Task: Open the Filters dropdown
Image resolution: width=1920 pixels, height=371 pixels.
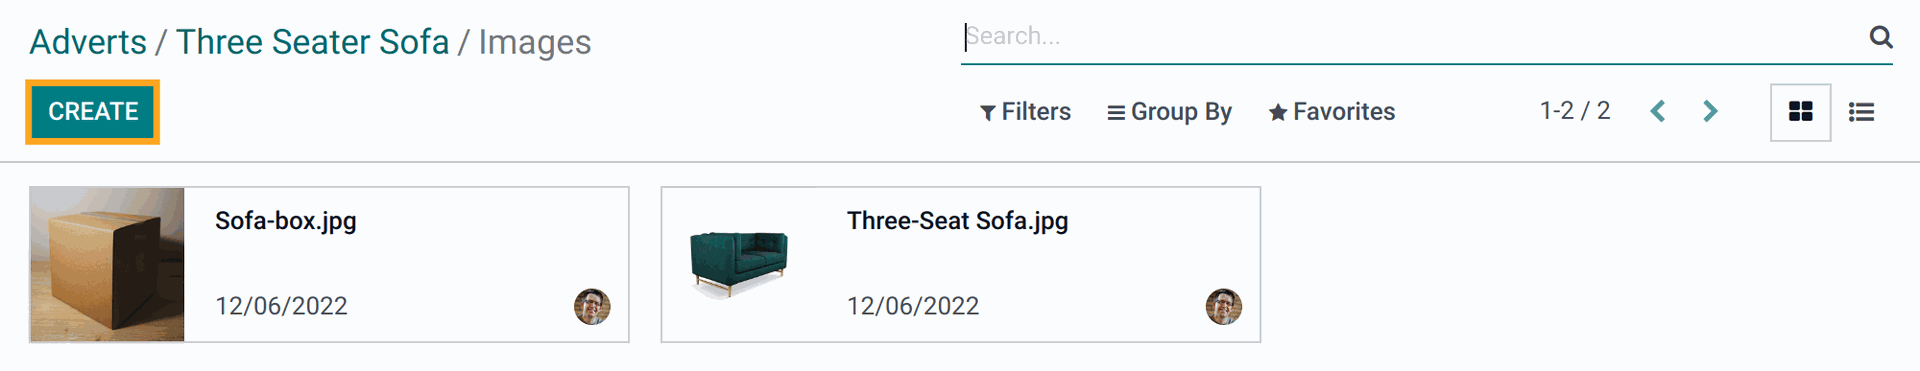Action: click(x=1025, y=112)
